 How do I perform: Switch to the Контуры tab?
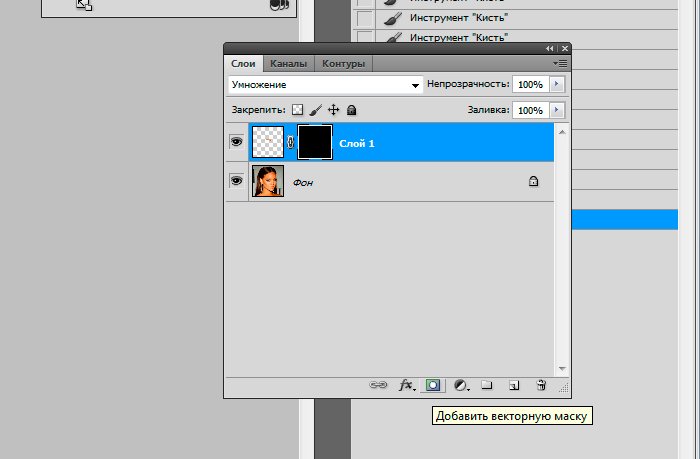[343, 64]
